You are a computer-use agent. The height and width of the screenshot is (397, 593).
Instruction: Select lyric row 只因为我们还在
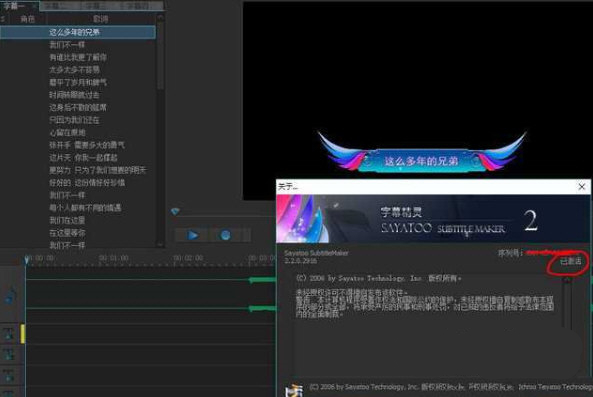point(78,120)
